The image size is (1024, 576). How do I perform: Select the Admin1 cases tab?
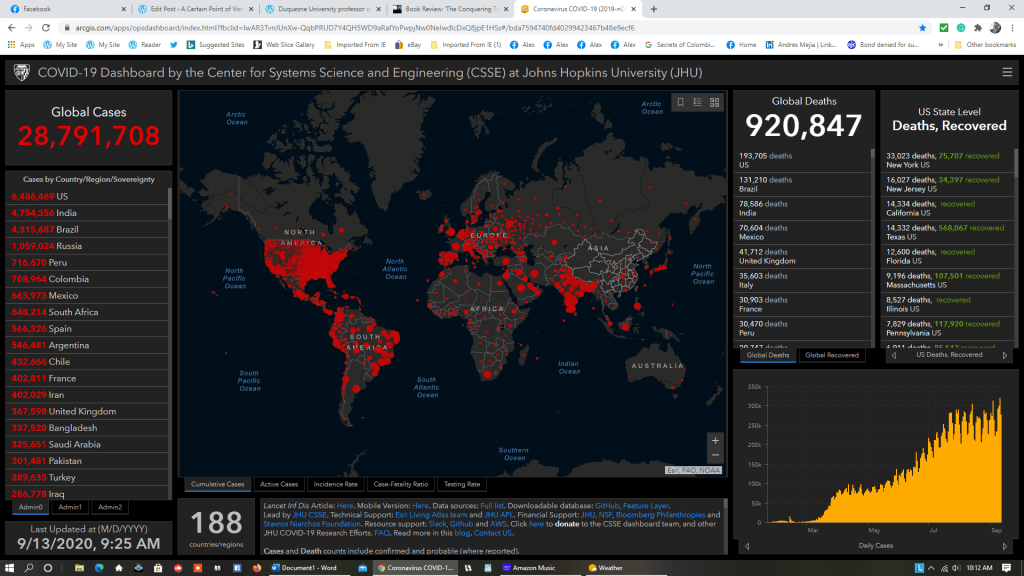70,507
